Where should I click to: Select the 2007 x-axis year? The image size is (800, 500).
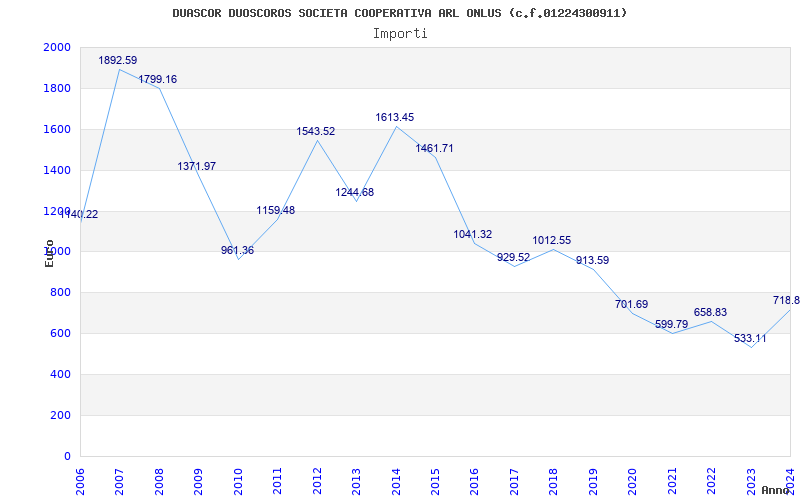(x=119, y=481)
